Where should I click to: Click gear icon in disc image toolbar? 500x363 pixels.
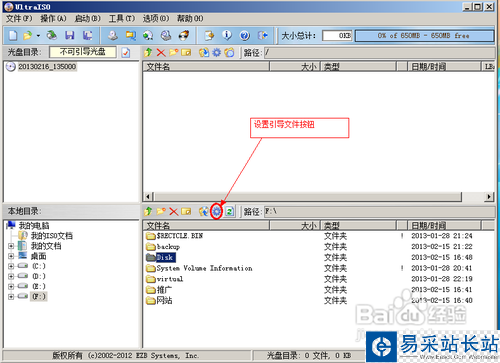pos(217,52)
